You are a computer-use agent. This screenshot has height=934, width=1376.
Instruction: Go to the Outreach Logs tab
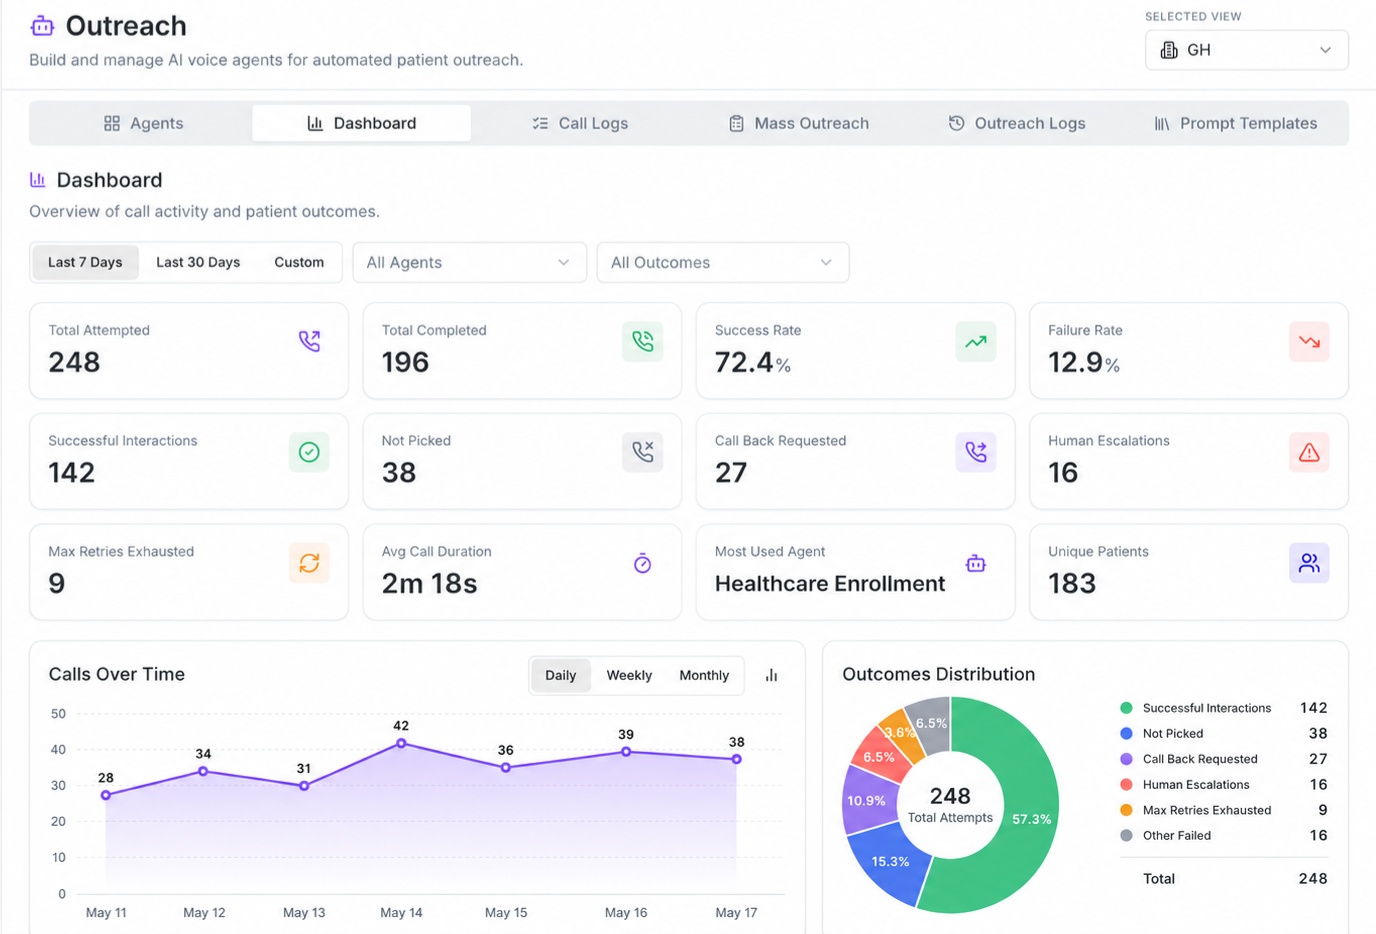coord(1017,123)
